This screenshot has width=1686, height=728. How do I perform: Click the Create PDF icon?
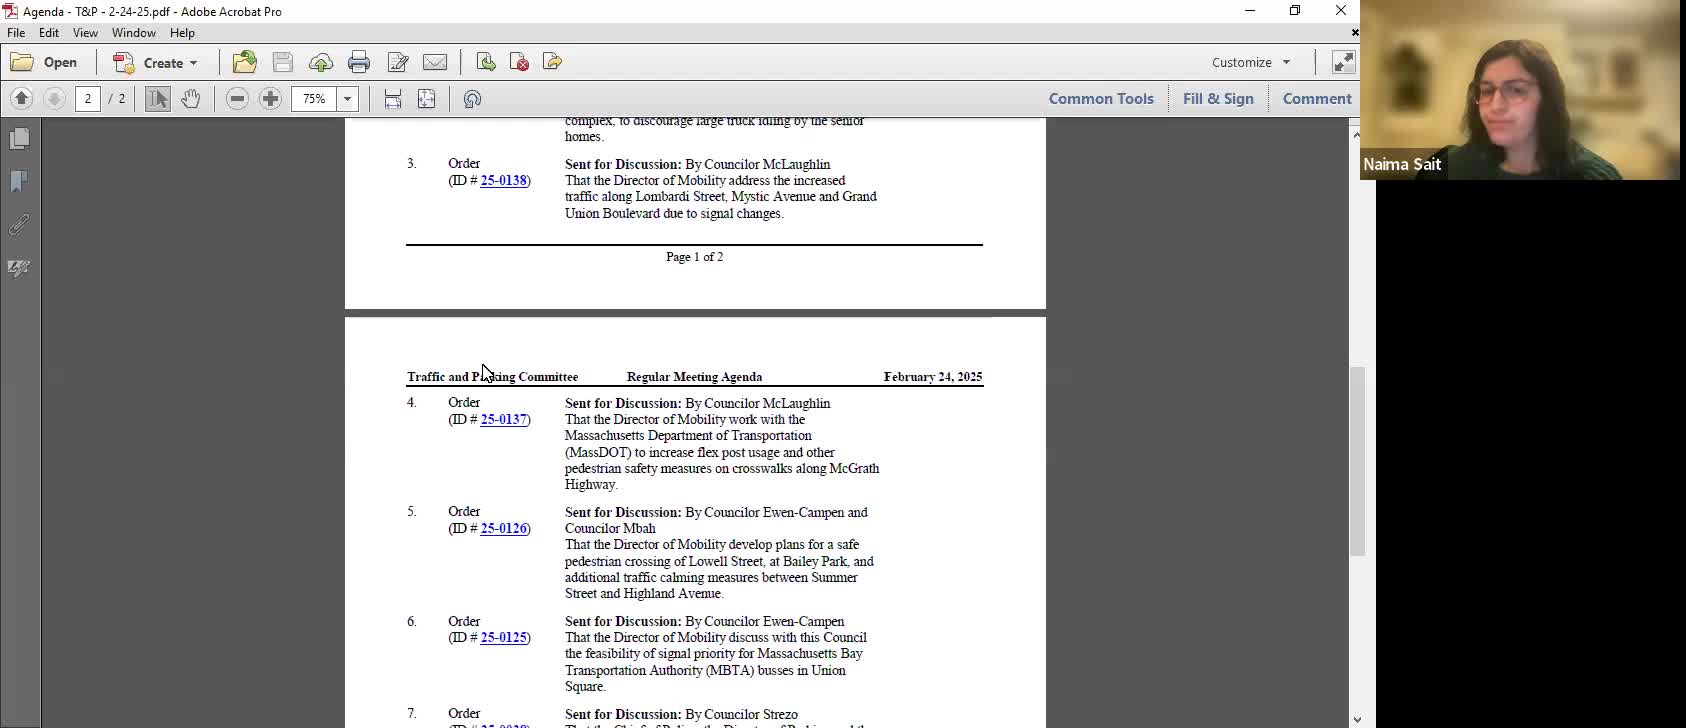click(124, 62)
